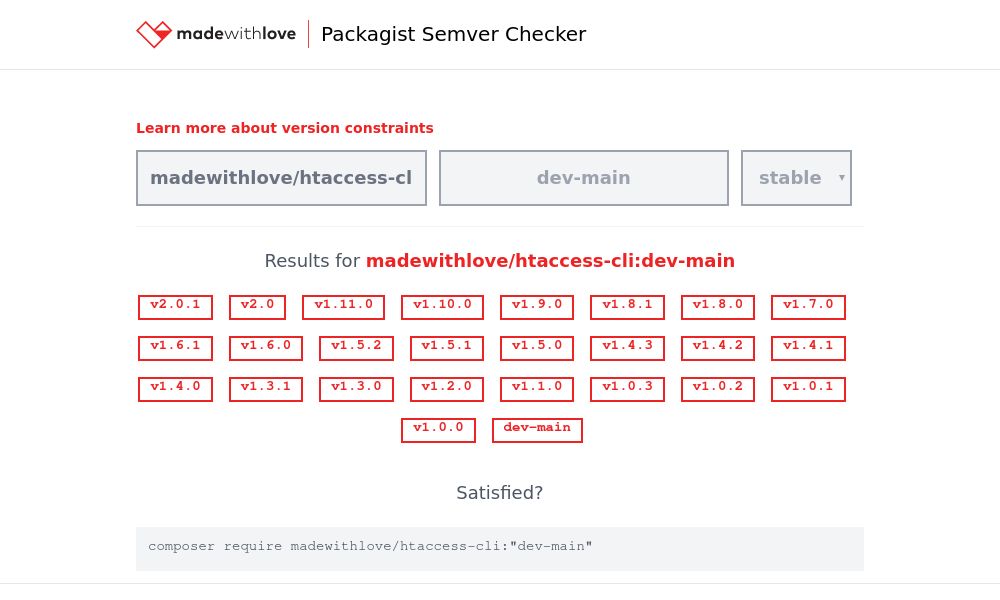1000x600 pixels.
Task: Click the v1.9.0 version badge
Action: (x=537, y=306)
